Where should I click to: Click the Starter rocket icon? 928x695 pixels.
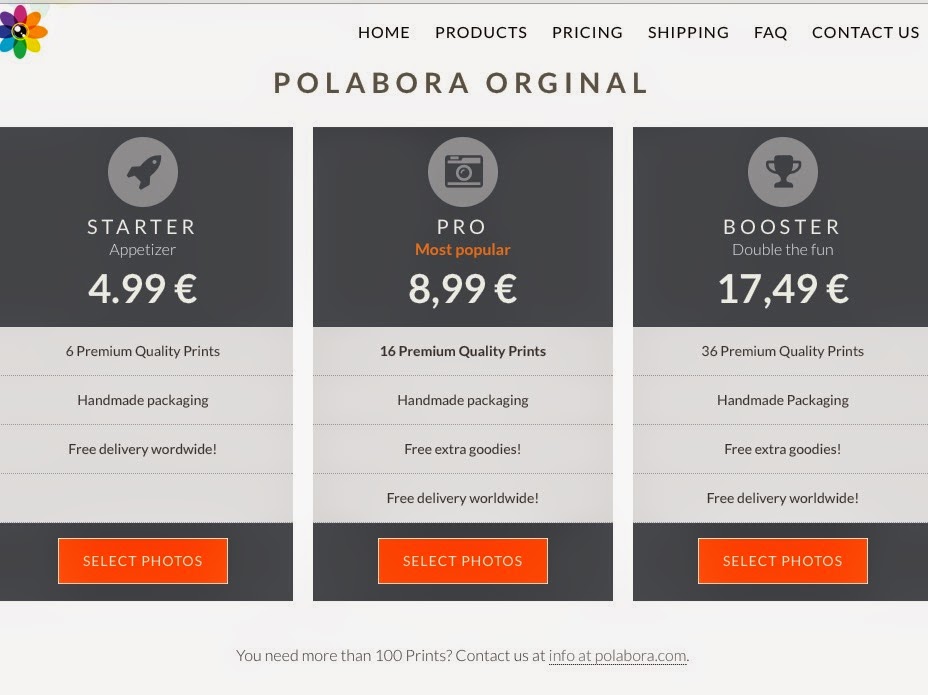pyautogui.click(x=143, y=172)
